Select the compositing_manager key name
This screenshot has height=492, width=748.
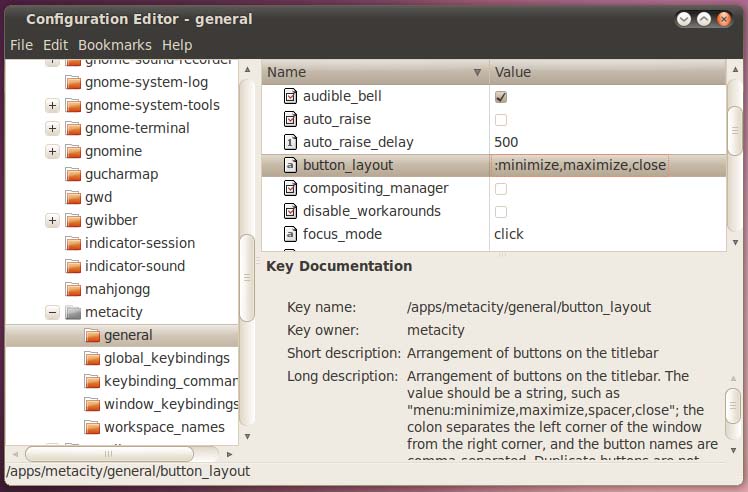point(376,188)
